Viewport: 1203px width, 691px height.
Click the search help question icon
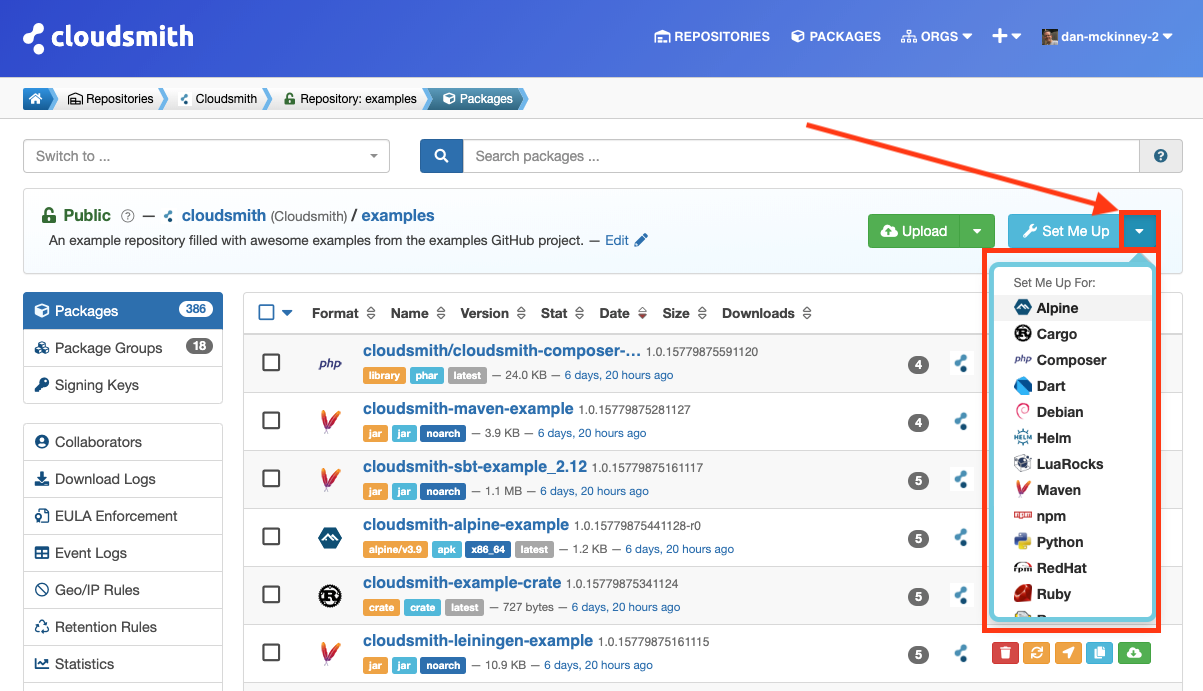coord(1161,156)
